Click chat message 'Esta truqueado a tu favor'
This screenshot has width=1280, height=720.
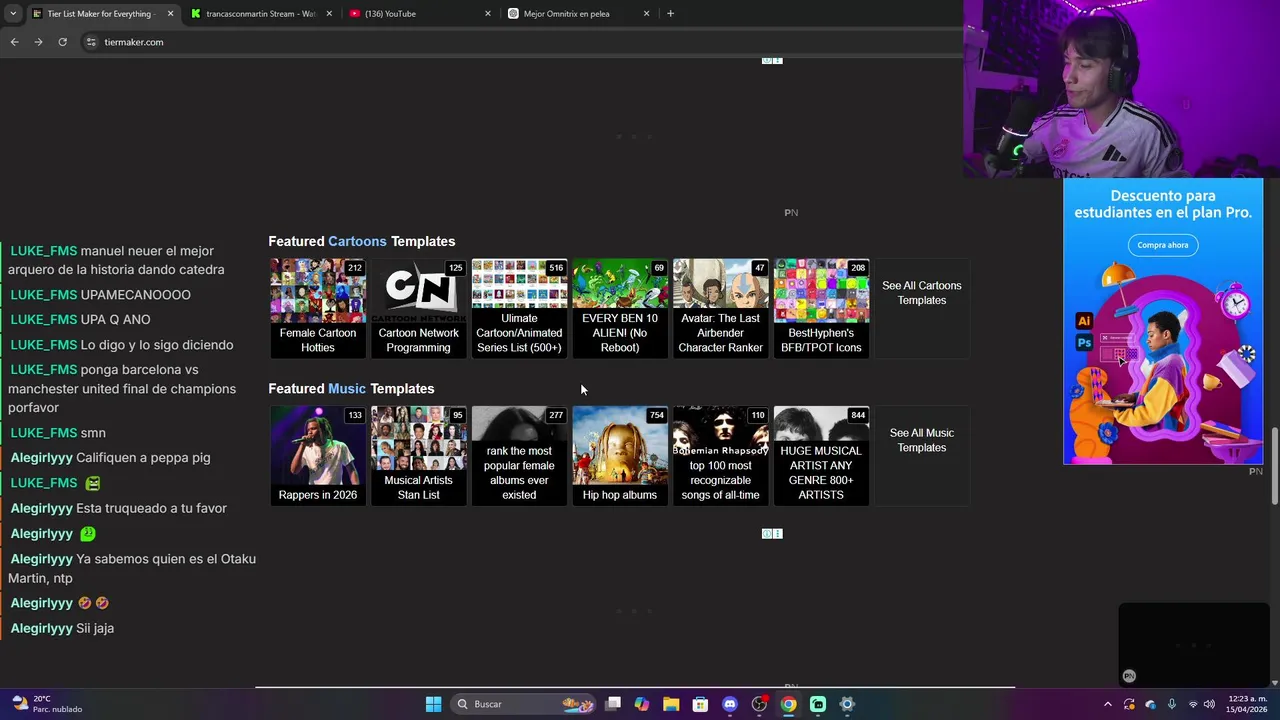click(x=151, y=508)
